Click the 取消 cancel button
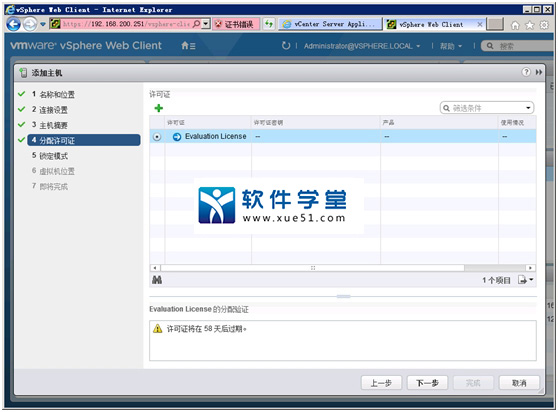 [519, 383]
